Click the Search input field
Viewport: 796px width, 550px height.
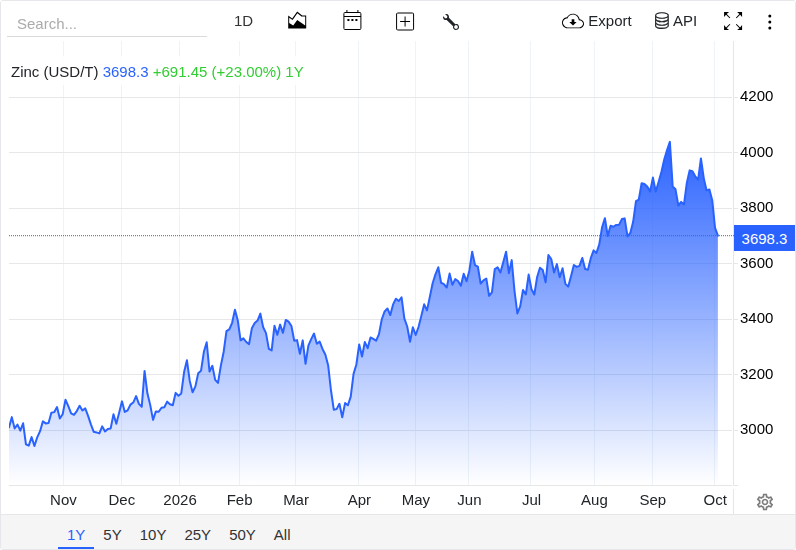[x=107, y=24]
